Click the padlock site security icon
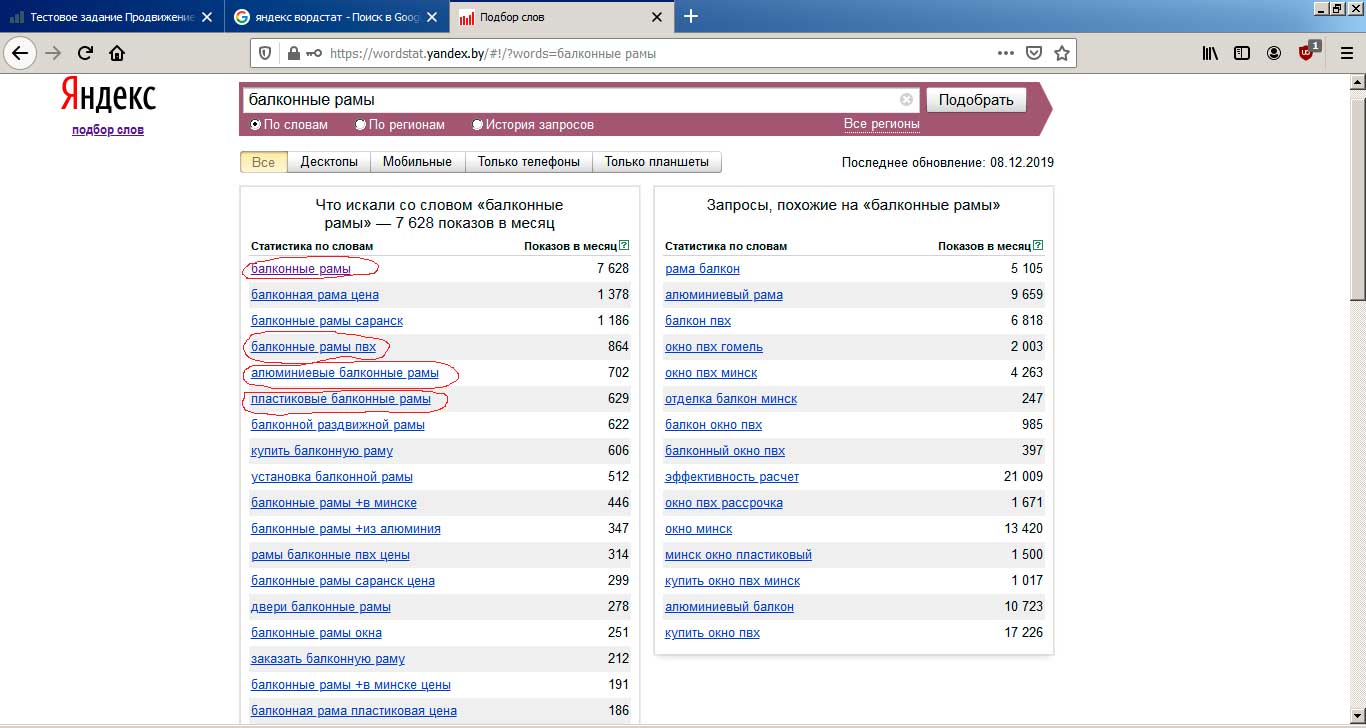Viewport: 1366px width, 728px height. pos(293,53)
